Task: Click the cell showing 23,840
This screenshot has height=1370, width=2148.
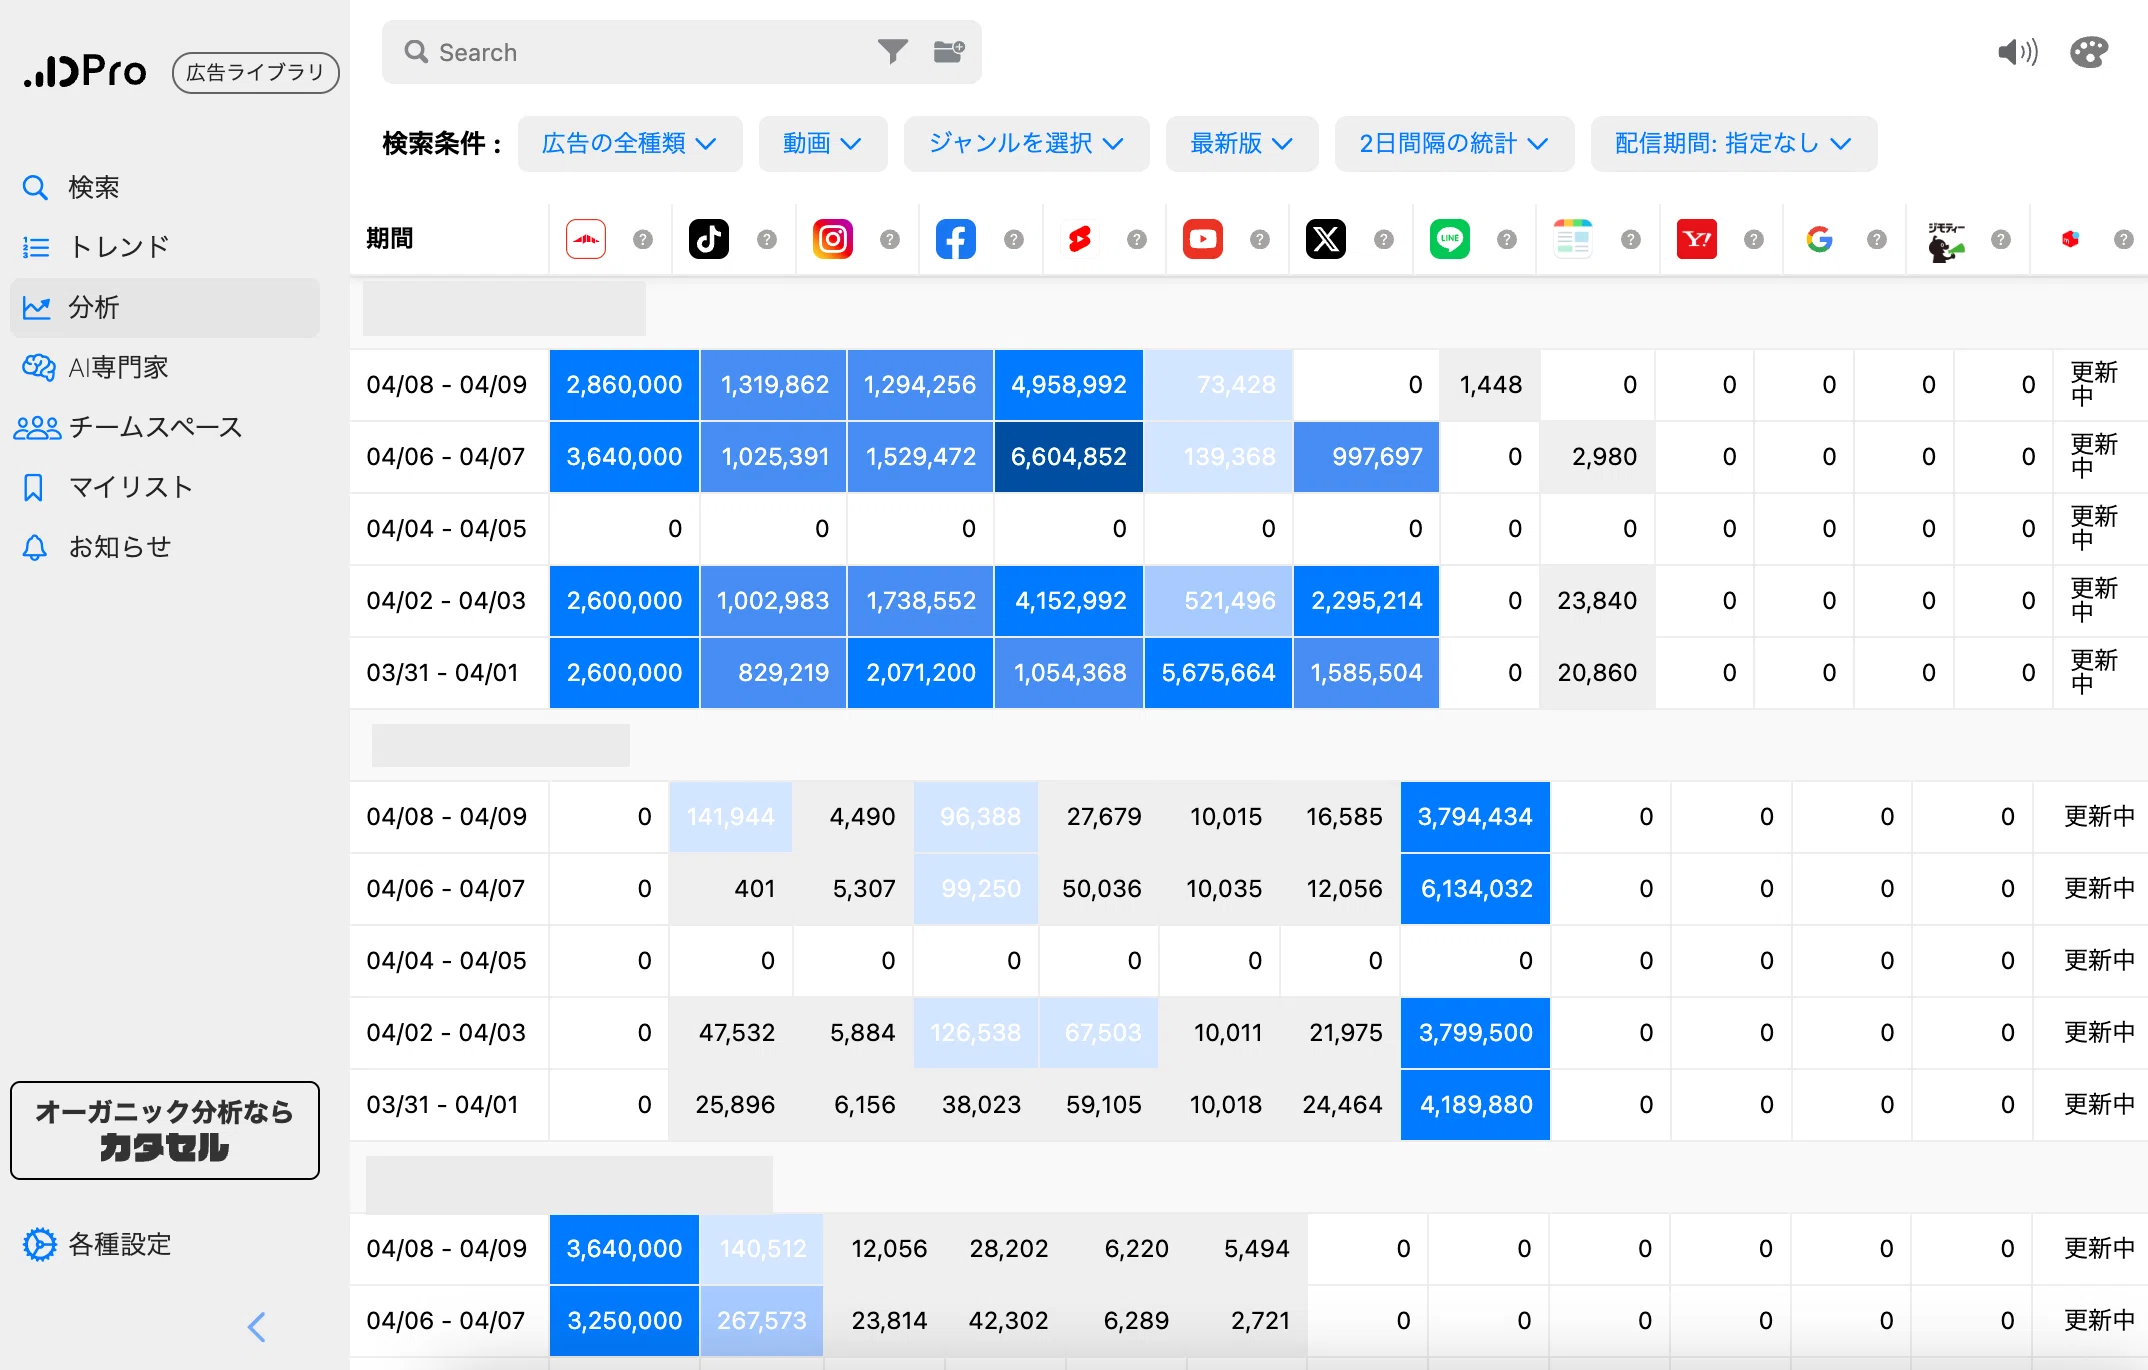Action: coord(1597,601)
